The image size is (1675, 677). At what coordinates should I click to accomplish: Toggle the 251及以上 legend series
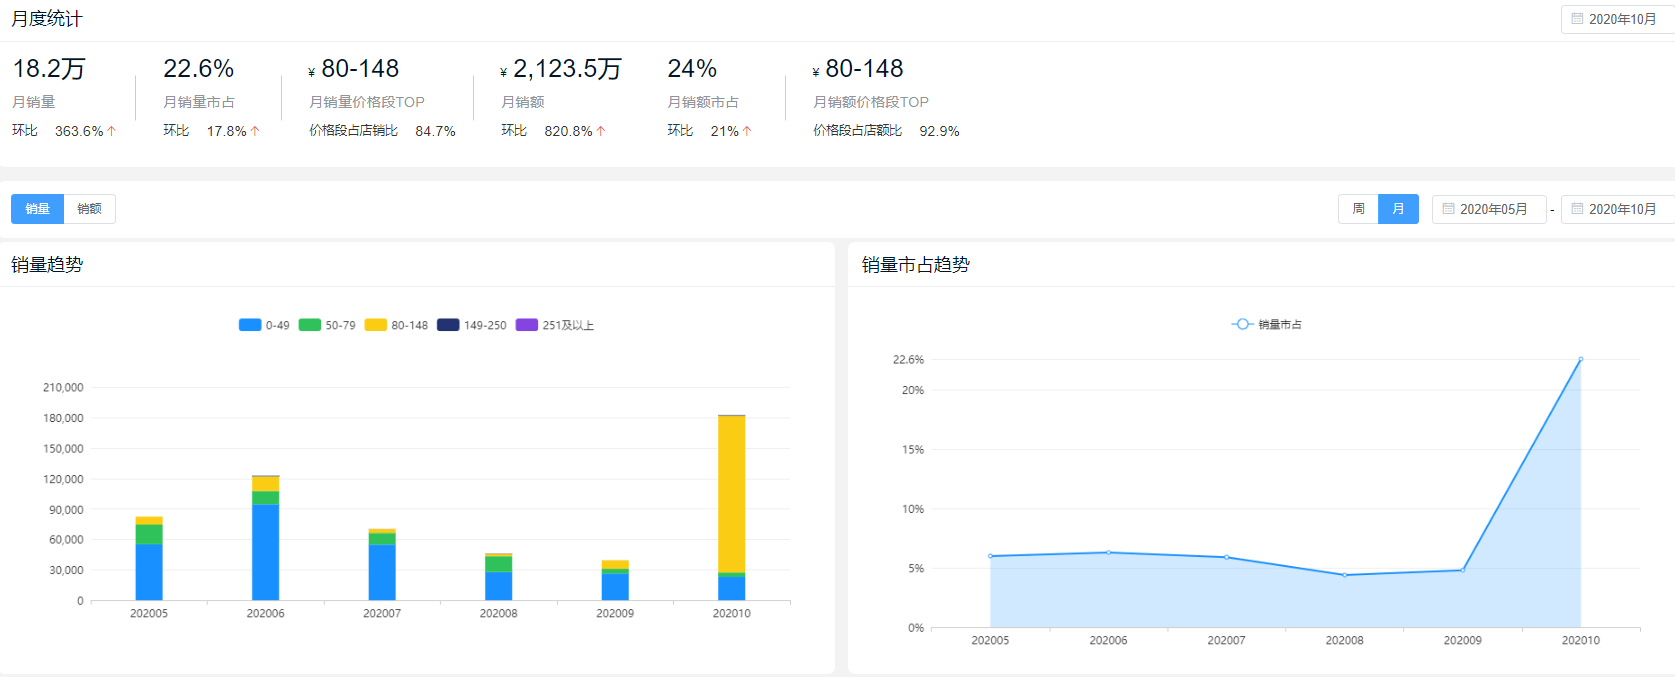pos(555,325)
